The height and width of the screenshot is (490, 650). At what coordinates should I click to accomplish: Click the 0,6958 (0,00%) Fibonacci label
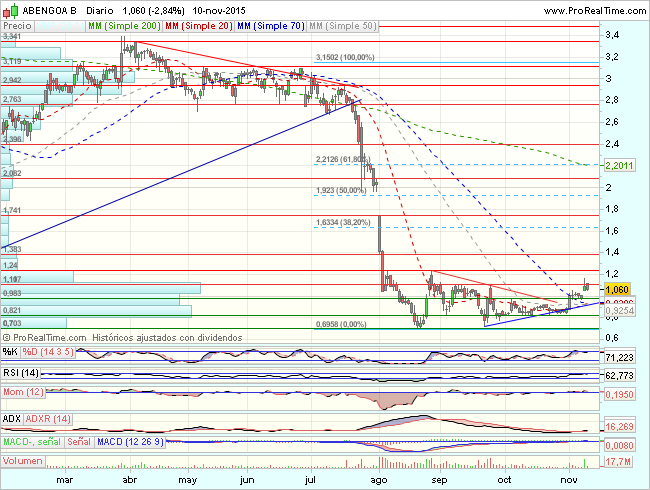(341, 324)
